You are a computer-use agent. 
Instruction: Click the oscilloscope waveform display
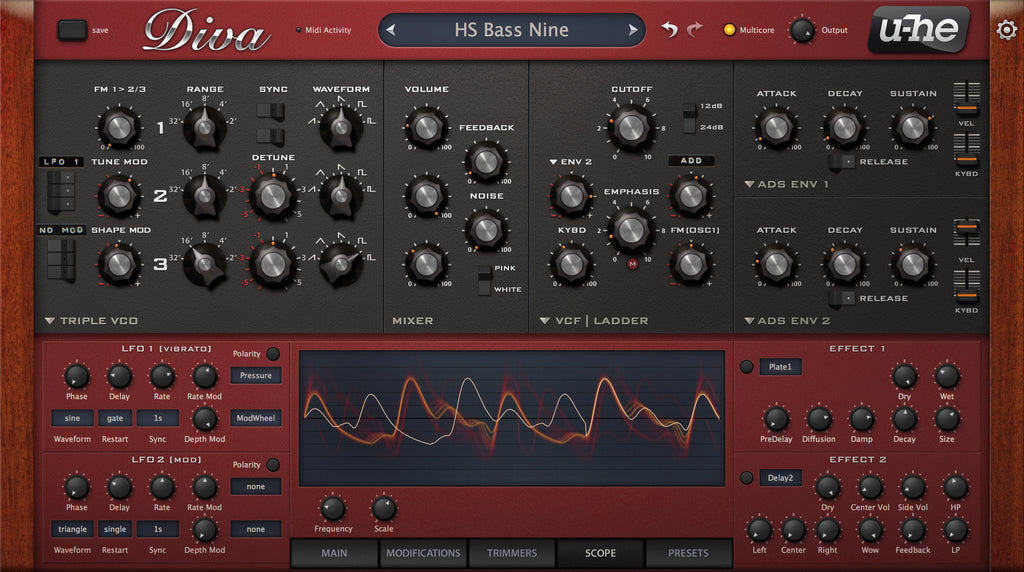[512, 418]
